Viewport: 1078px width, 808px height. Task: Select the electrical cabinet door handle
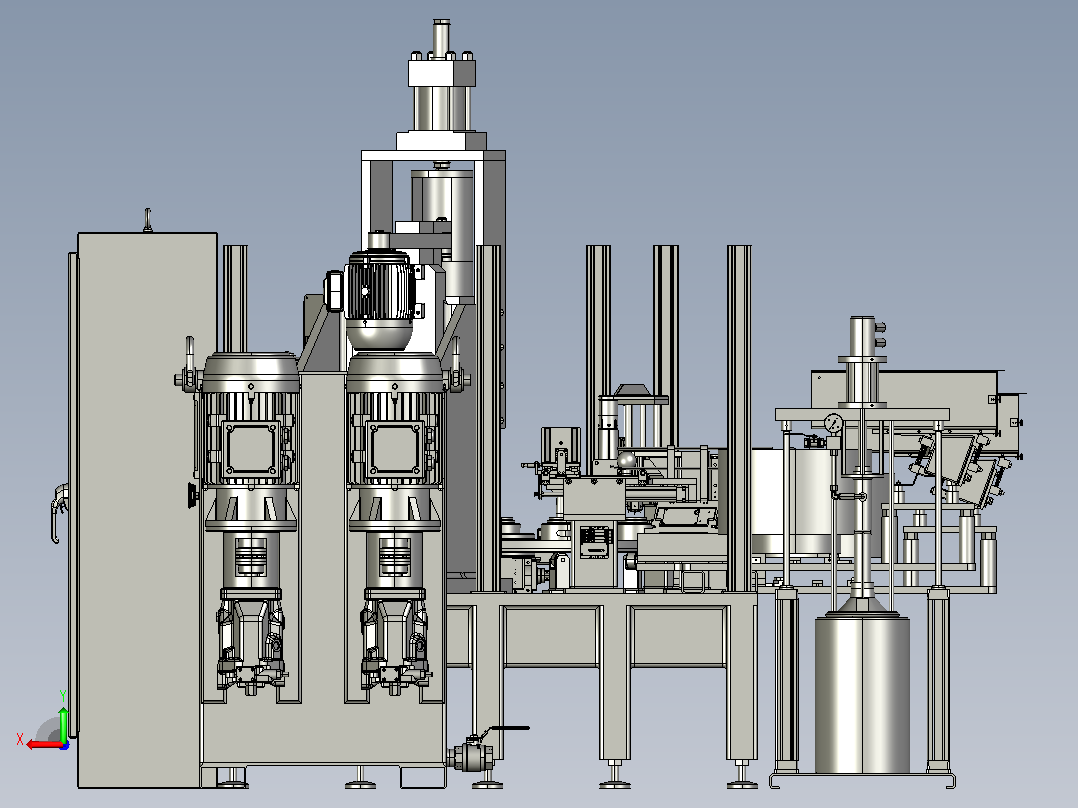[x=59, y=512]
